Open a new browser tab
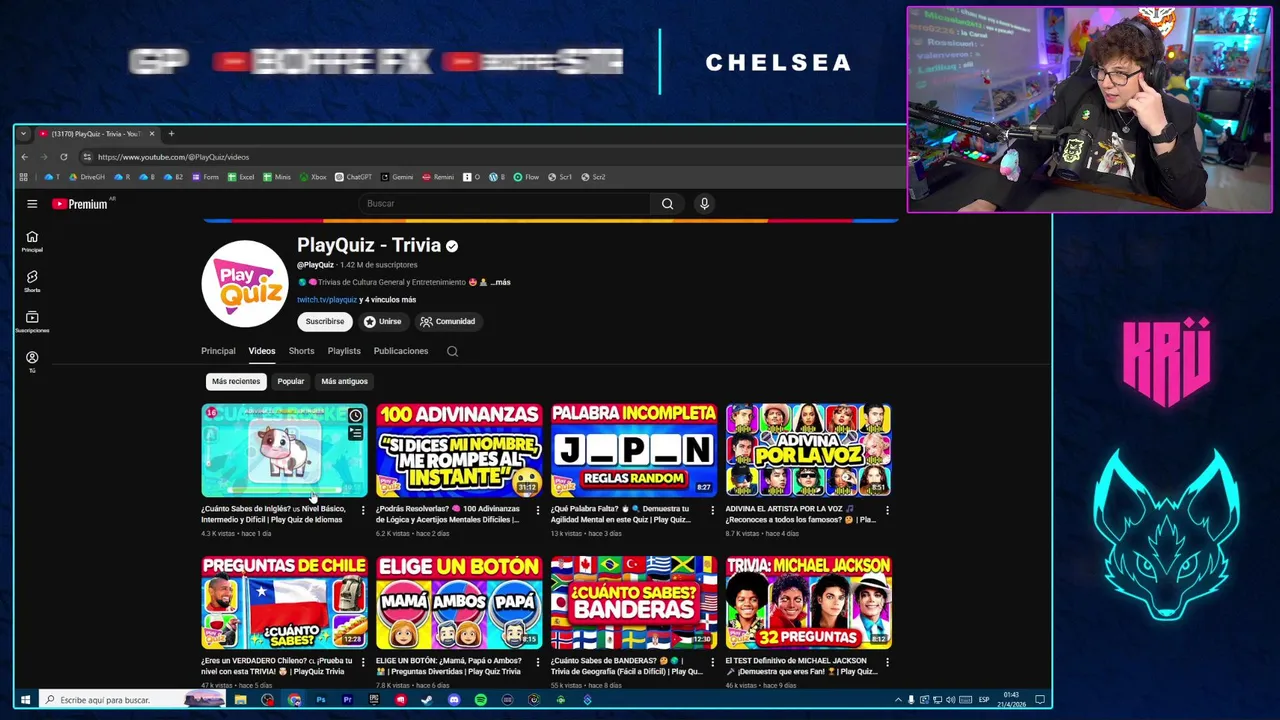Image resolution: width=1280 pixels, height=720 pixels. 171,134
